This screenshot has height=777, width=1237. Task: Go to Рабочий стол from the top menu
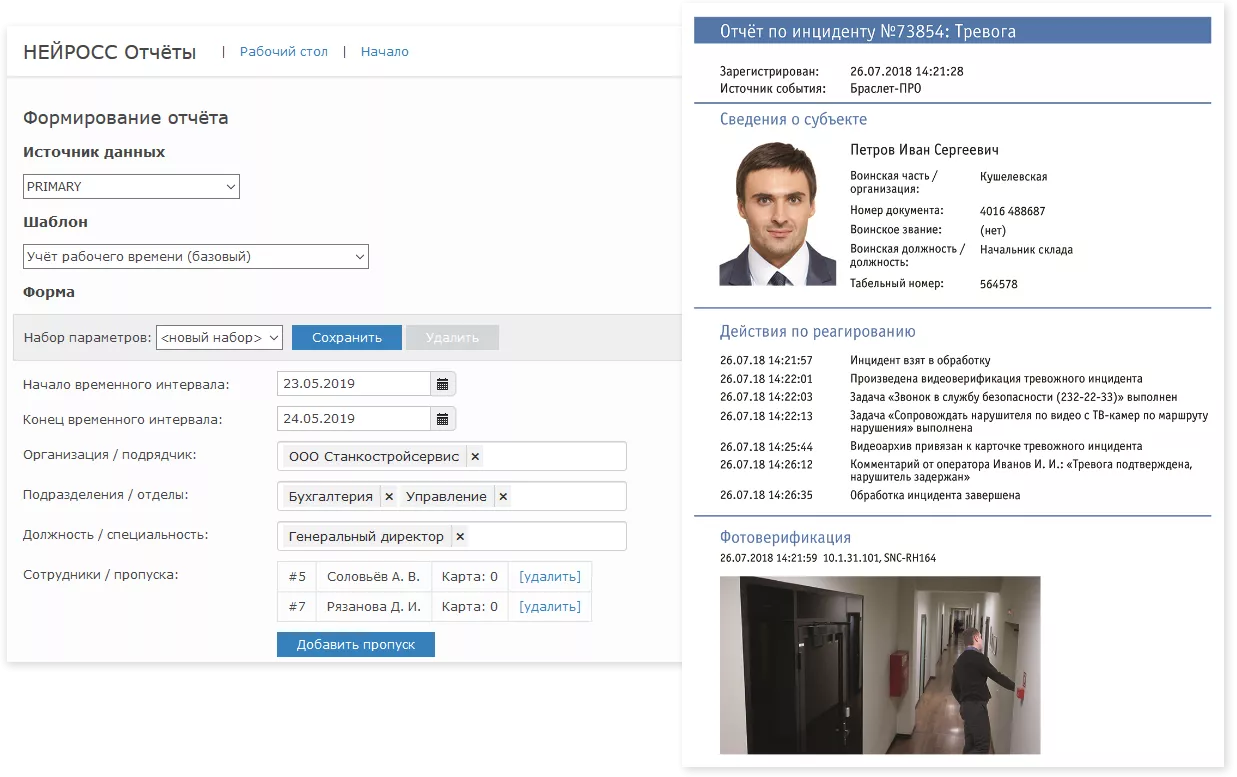(x=283, y=50)
